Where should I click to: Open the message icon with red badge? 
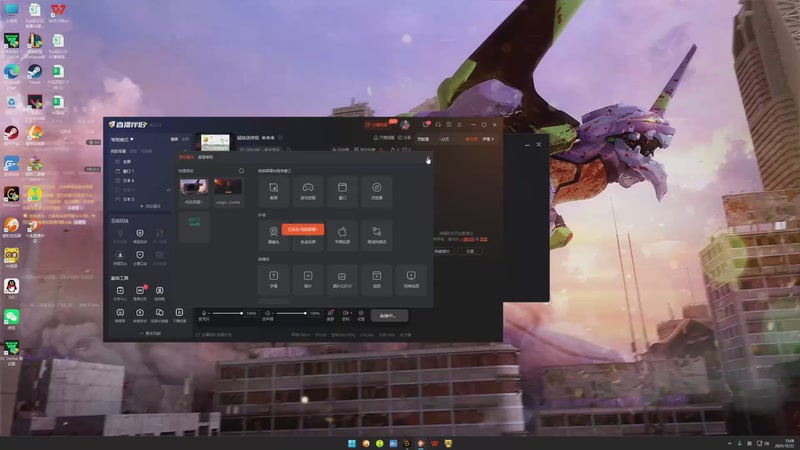[426, 124]
